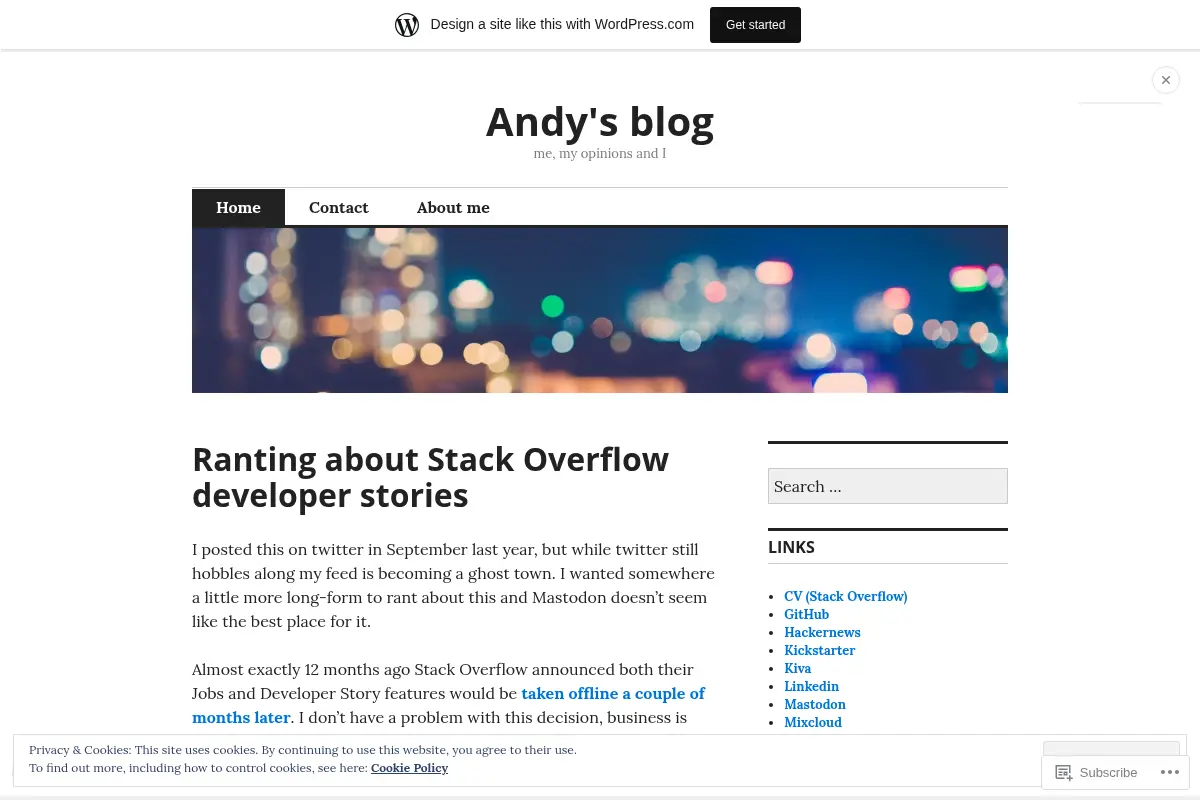Image resolution: width=1200 pixels, height=800 pixels.
Task: Open the About me menu item
Action: [x=453, y=207]
